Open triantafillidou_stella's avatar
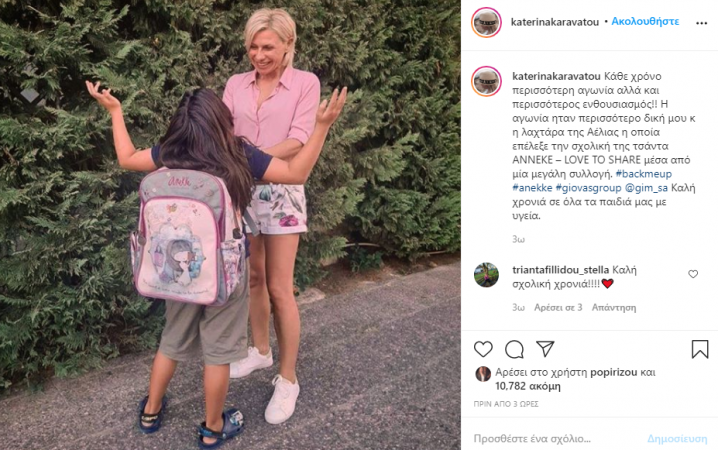The height and width of the screenshot is (450, 718). 486,275
